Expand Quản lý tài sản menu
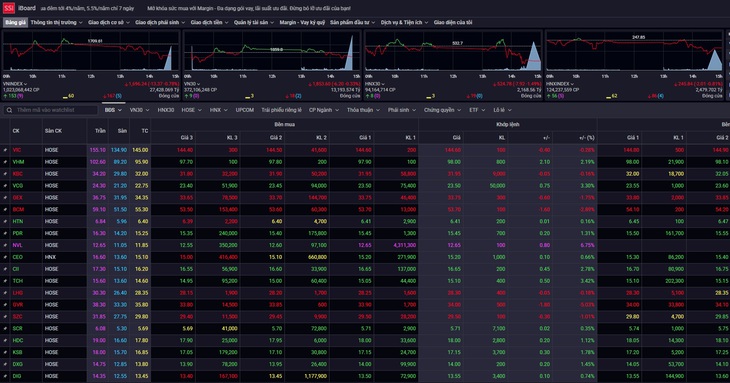 click(x=254, y=22)
